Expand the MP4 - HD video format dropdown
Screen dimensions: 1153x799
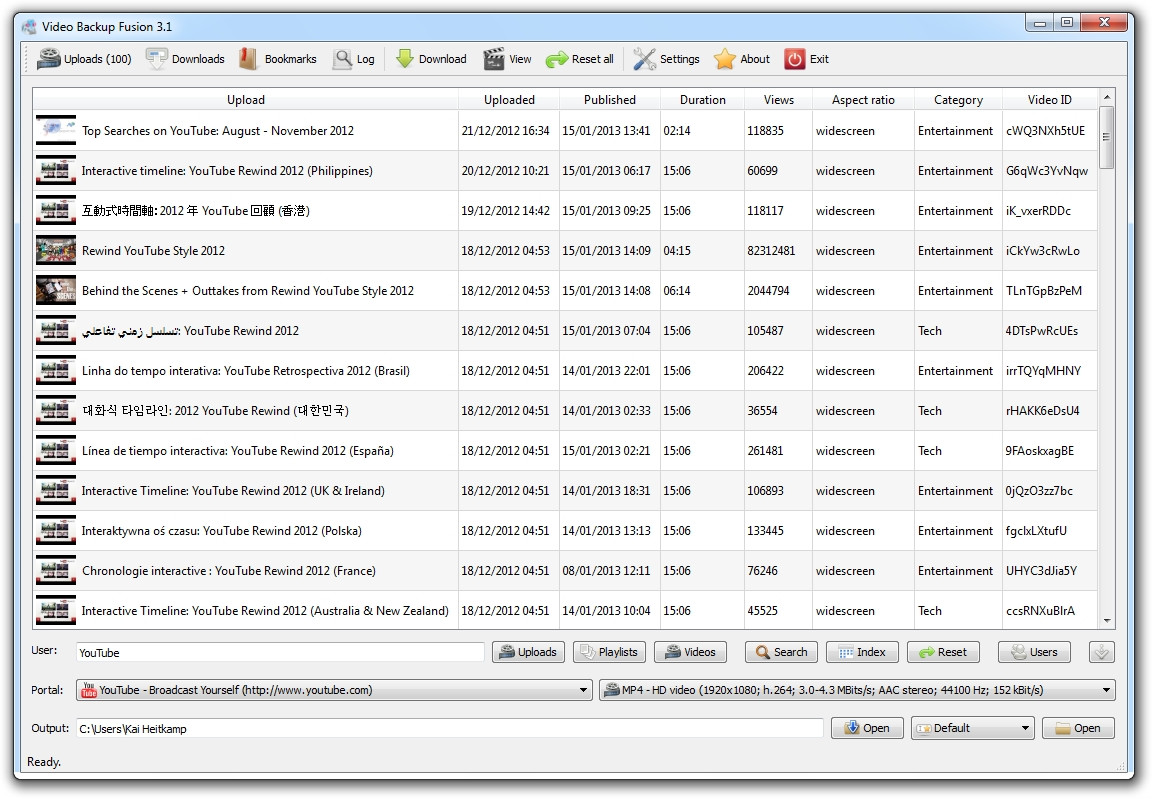click(857, 690)
